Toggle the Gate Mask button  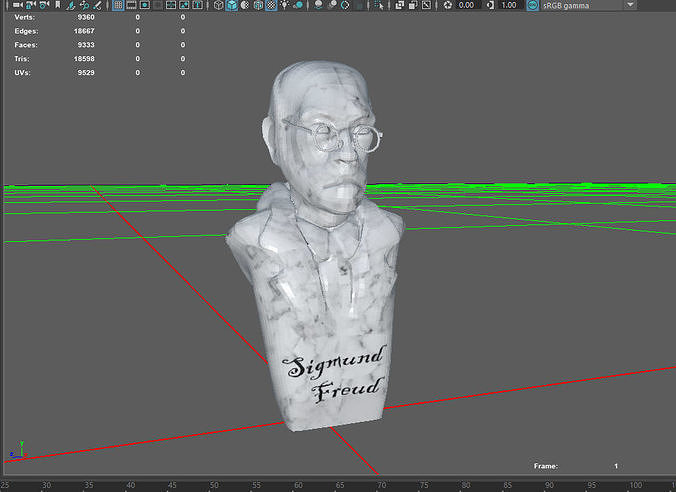tap(158, 5)
